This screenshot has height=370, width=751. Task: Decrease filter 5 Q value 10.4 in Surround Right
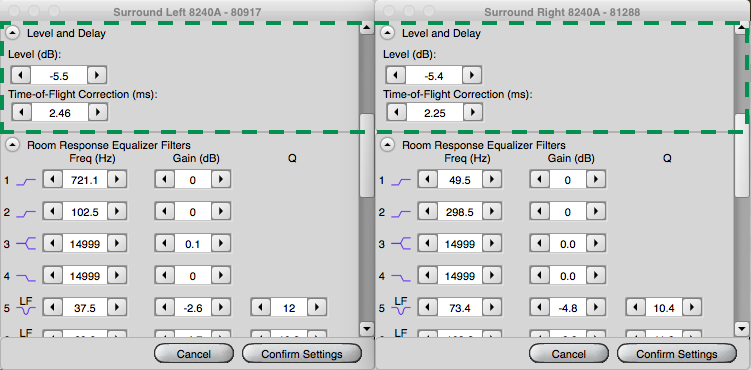pos(636,308)
